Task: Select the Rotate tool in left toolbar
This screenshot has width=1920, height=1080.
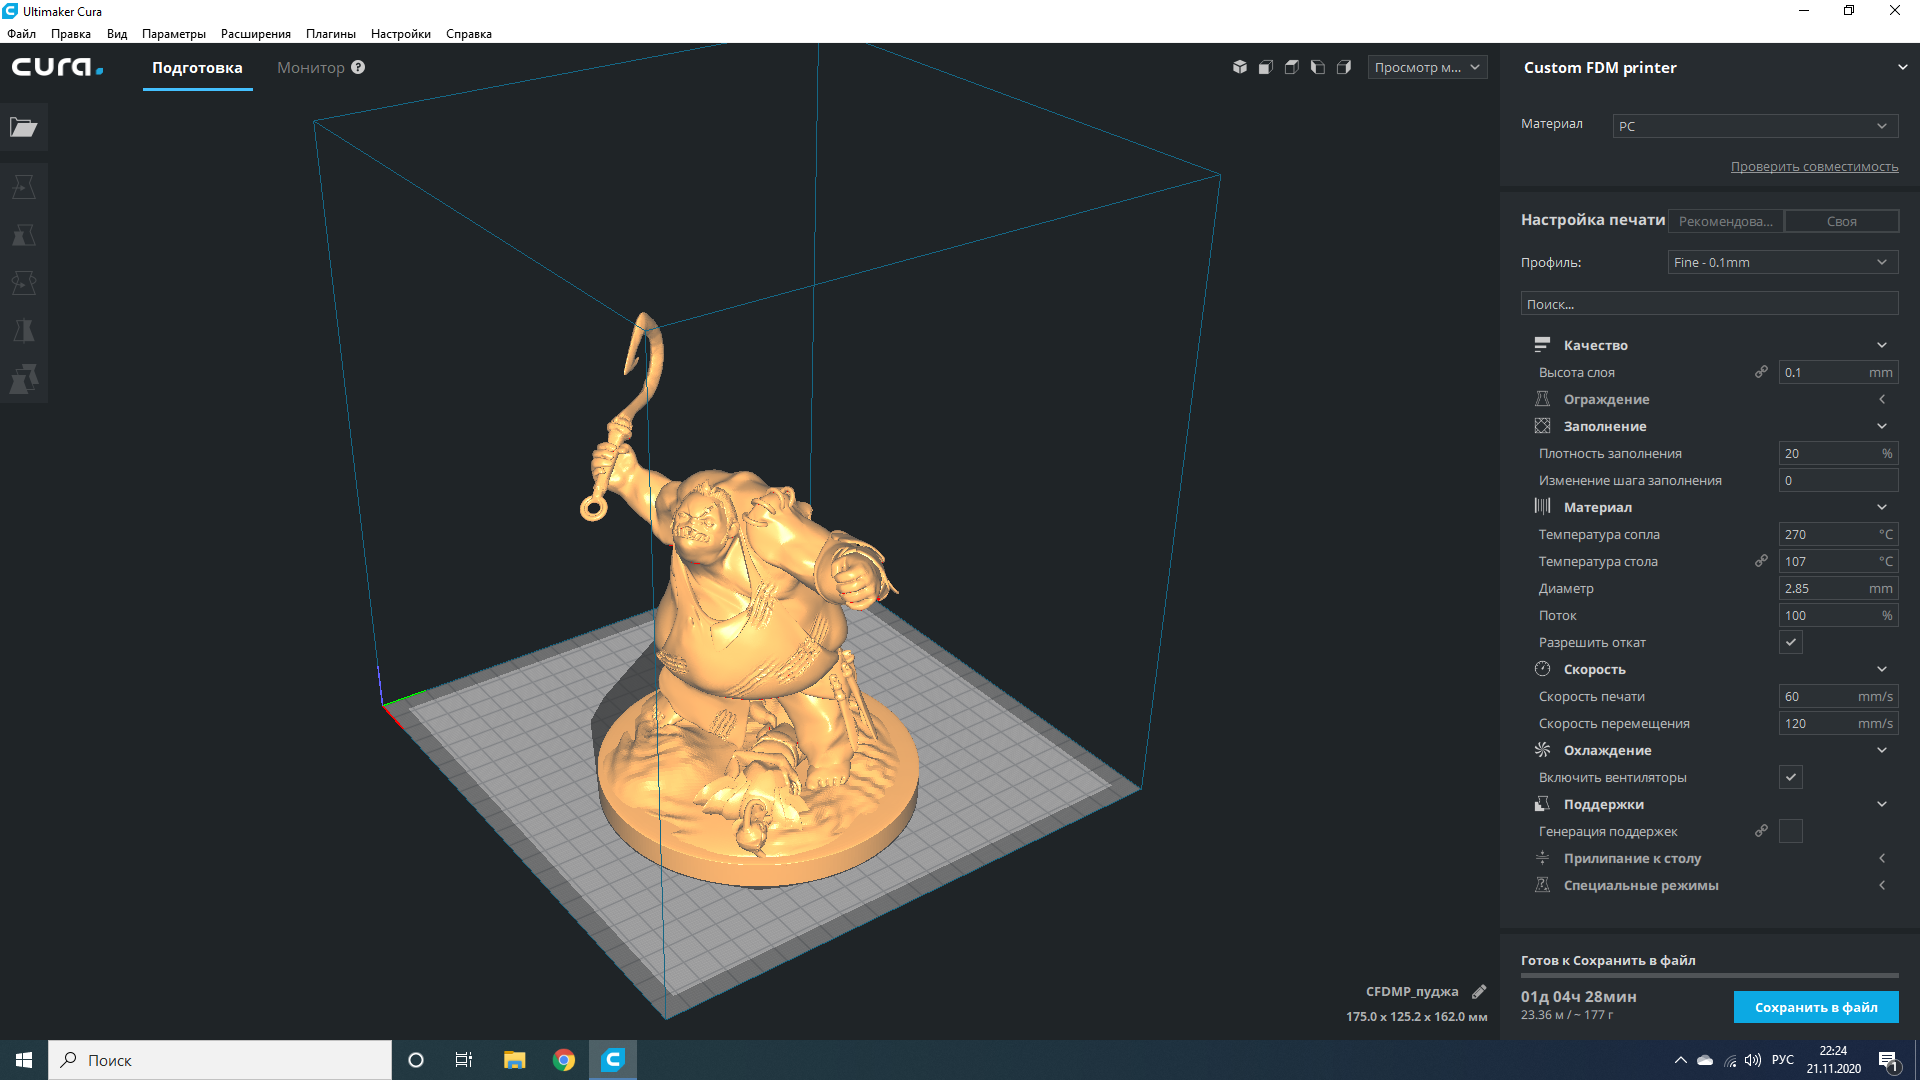Action: (24, 283)
